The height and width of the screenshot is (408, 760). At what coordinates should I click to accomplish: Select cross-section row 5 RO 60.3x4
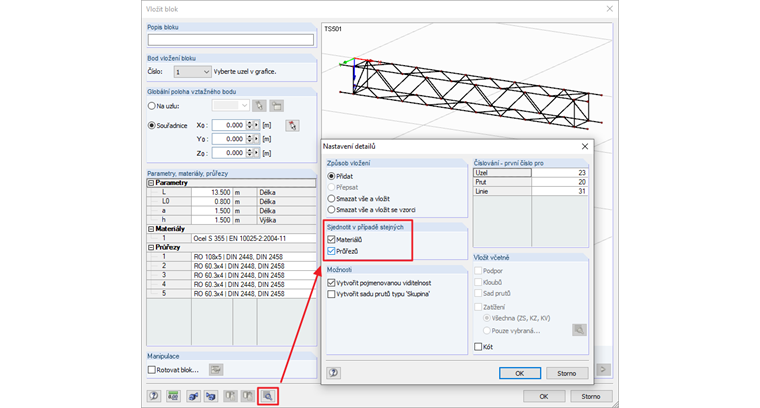point(232,294)
